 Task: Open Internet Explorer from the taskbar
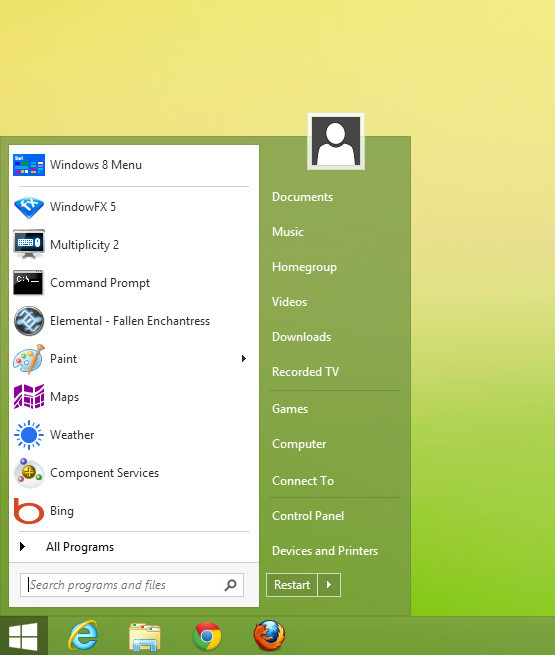(83, 636)
